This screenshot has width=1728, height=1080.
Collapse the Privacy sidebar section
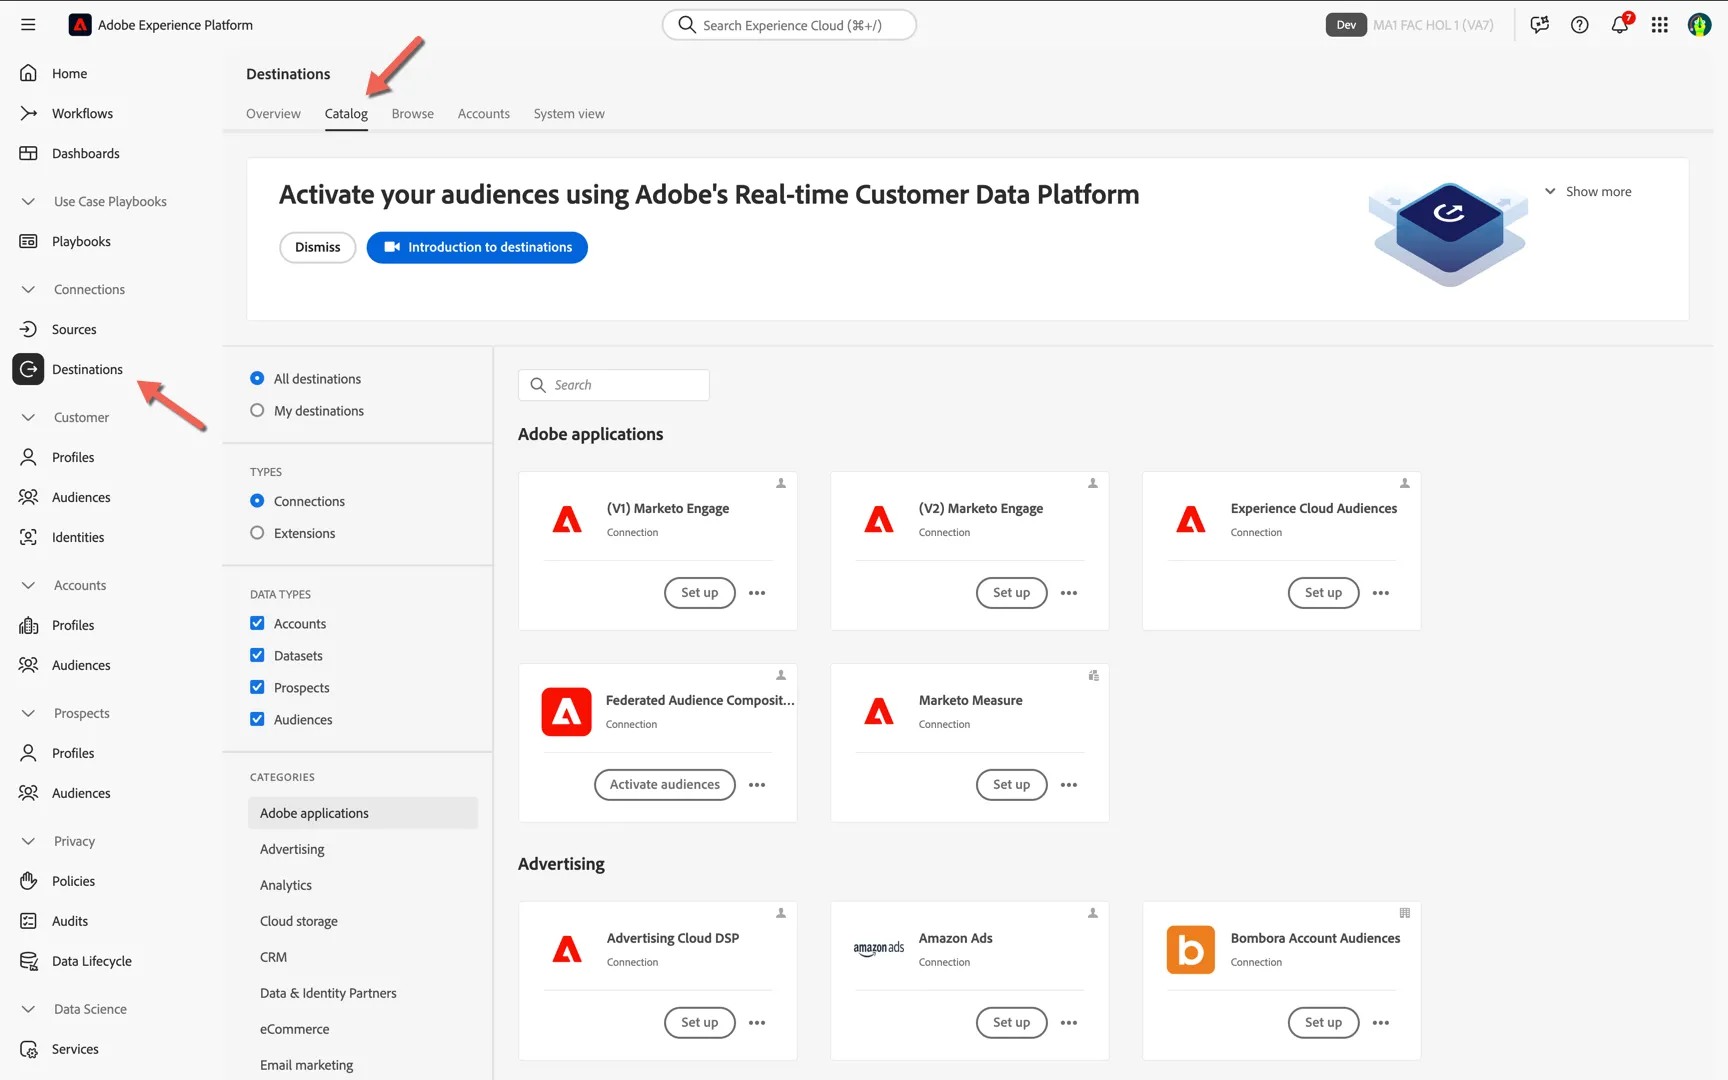coord(28,841)
